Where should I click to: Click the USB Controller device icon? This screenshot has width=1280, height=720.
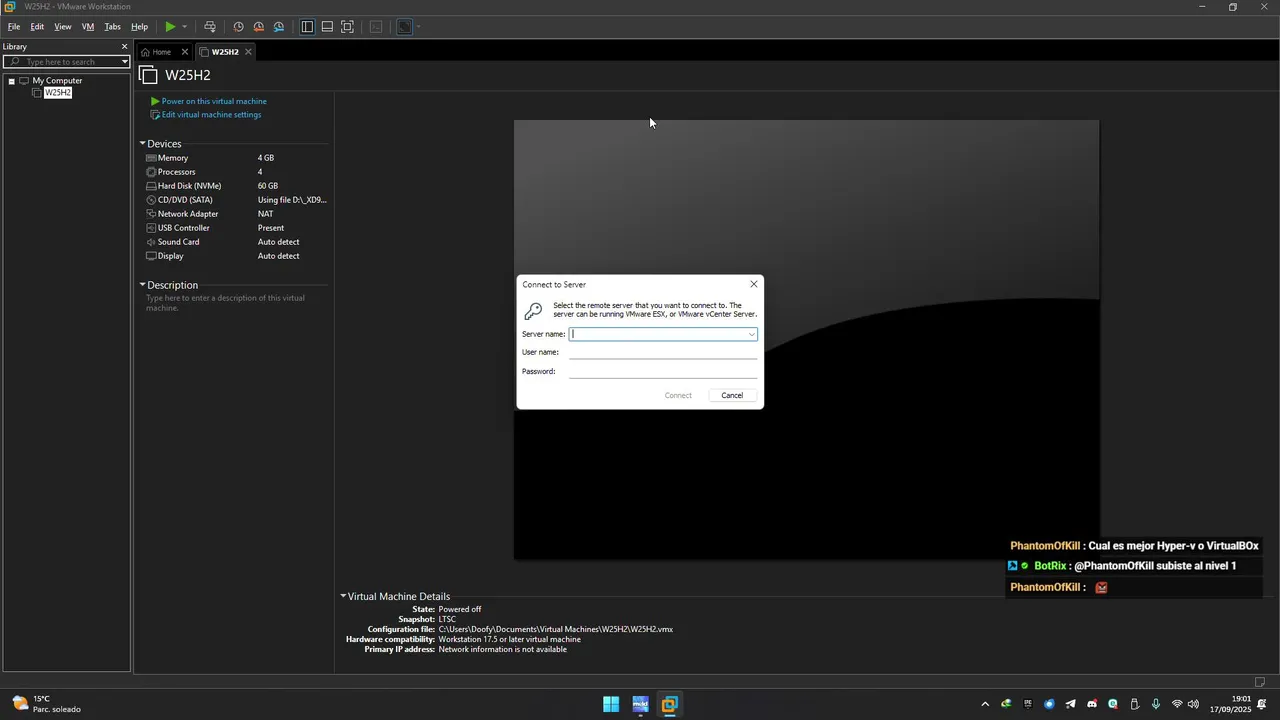tap(151, 228)
